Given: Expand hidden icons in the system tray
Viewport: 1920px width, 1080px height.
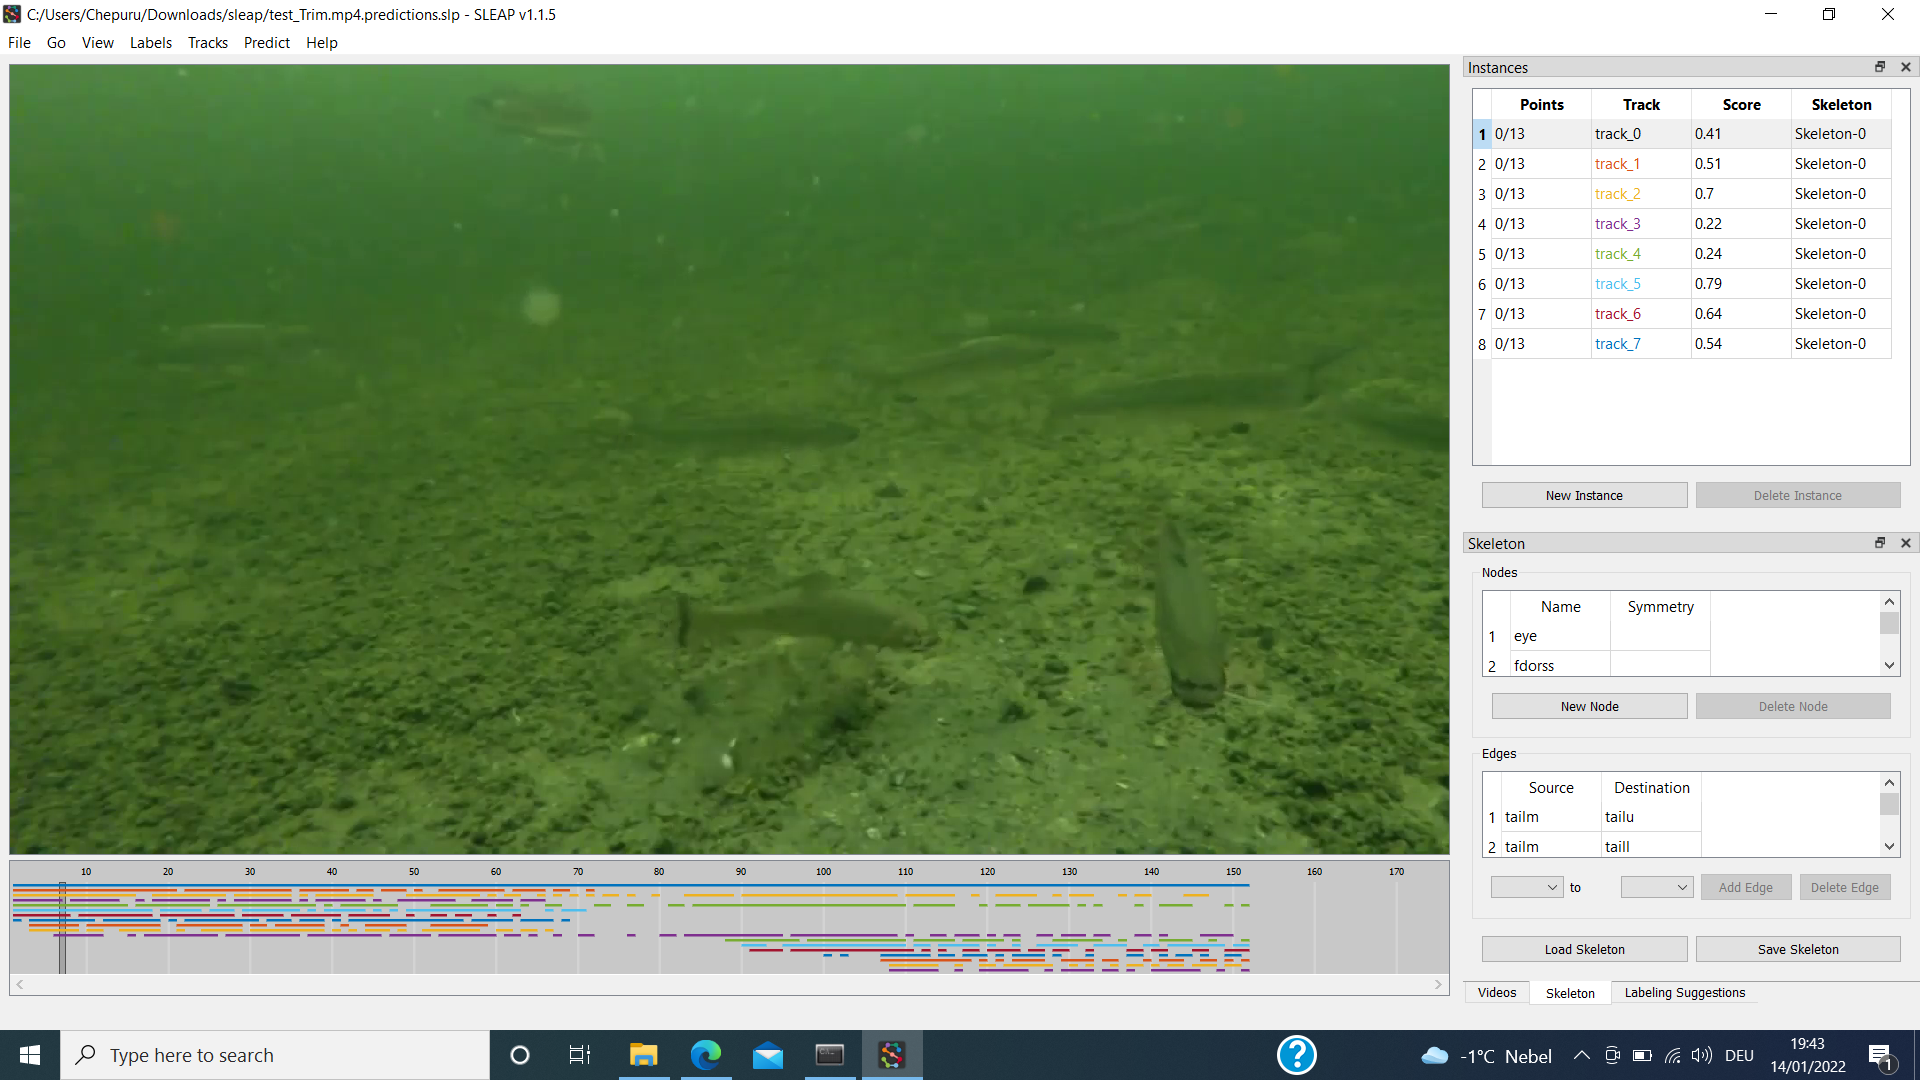Looking at the screenshot, I should click(1582, 1055).
